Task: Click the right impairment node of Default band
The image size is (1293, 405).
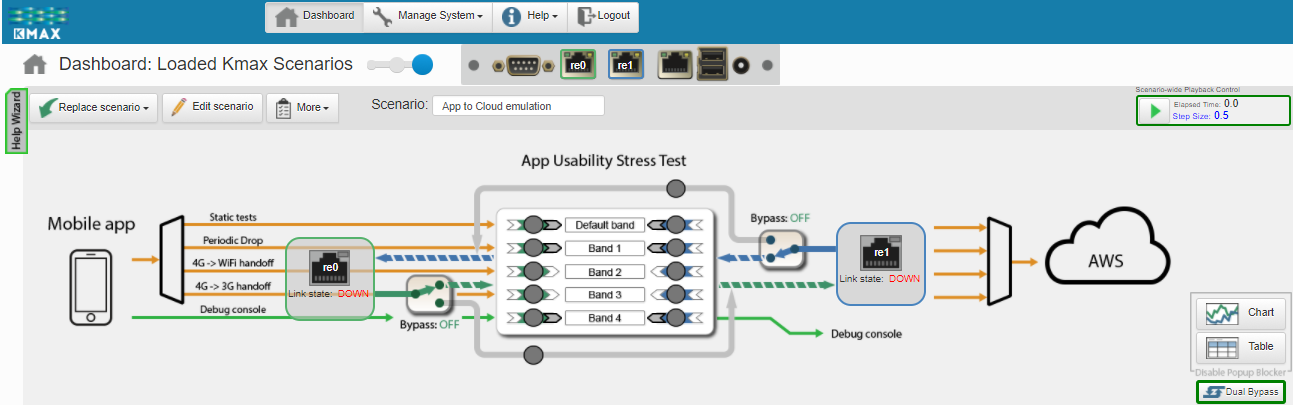Action: [x=676, y=225]
